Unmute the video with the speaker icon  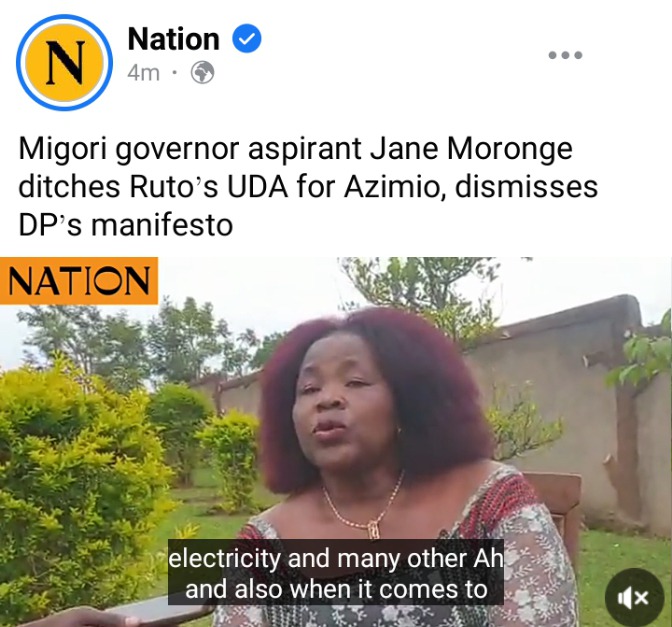(633, 597)
